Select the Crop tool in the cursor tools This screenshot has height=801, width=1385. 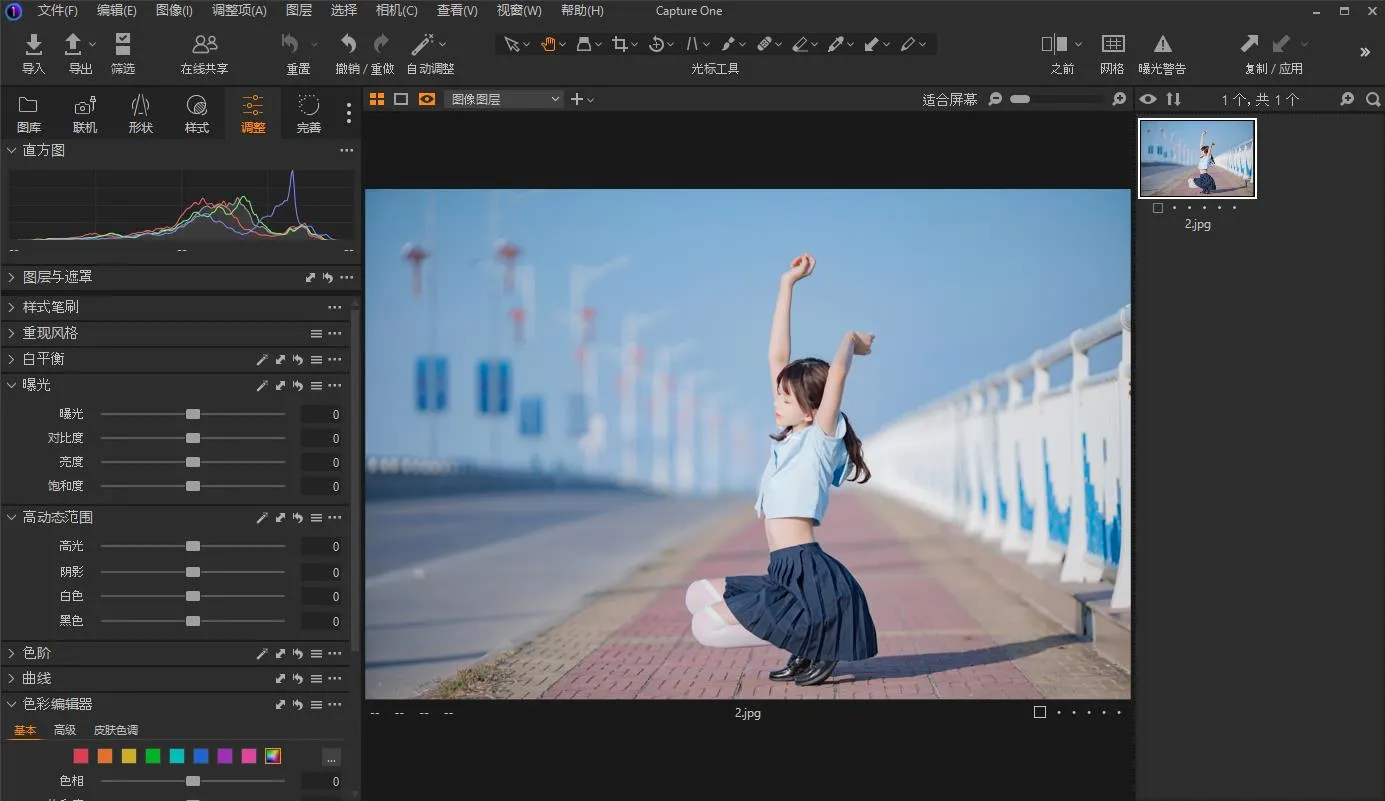(620, 44)
